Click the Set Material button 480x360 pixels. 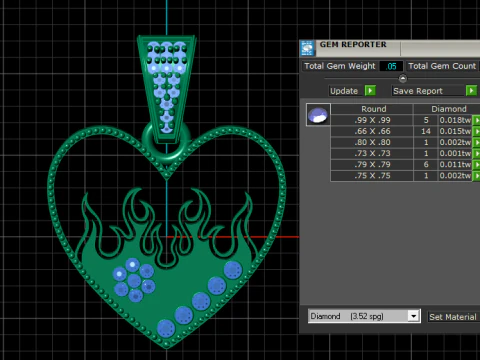tap(454, 317)
